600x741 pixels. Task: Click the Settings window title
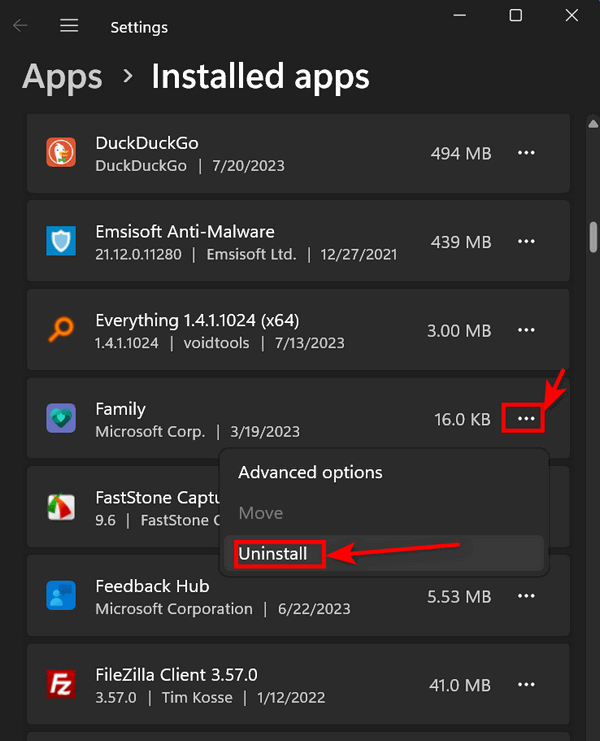point(139,27)
